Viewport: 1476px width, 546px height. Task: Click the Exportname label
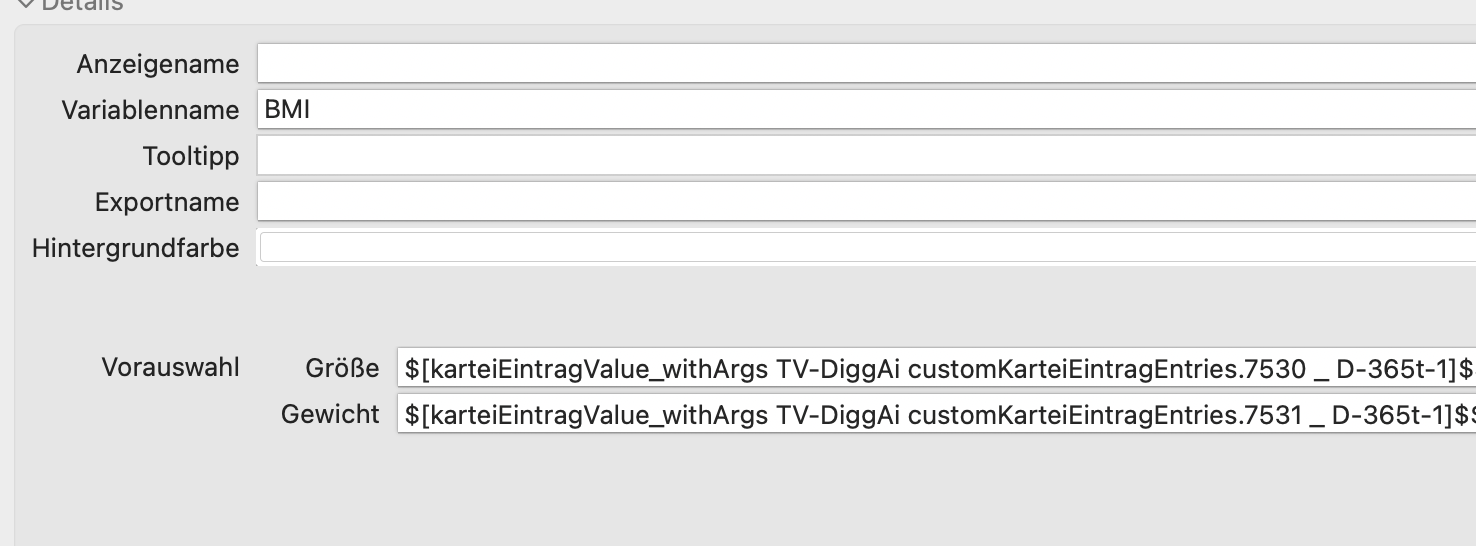click(167, 203)
